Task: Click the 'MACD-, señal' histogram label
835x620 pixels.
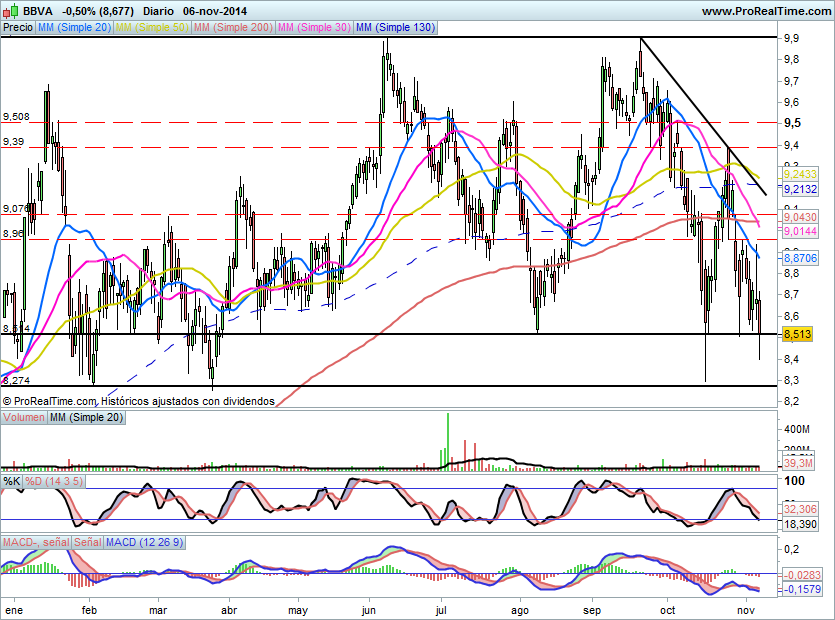Action: click(x=36, y=542)
